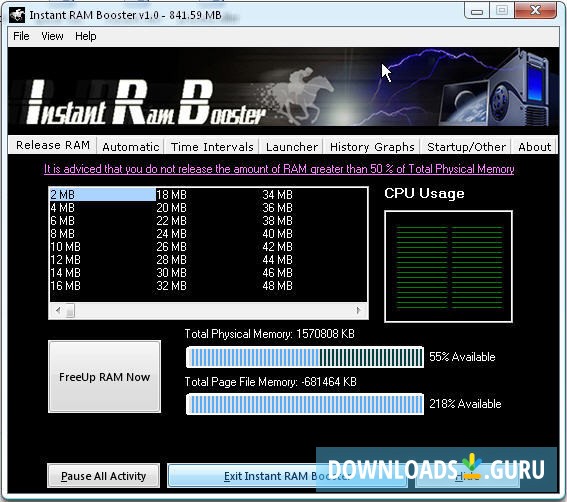The image size is (567, 502).
Task: Click the horizontal scrollbar thumb of the list
Action: tap(70, 310)
